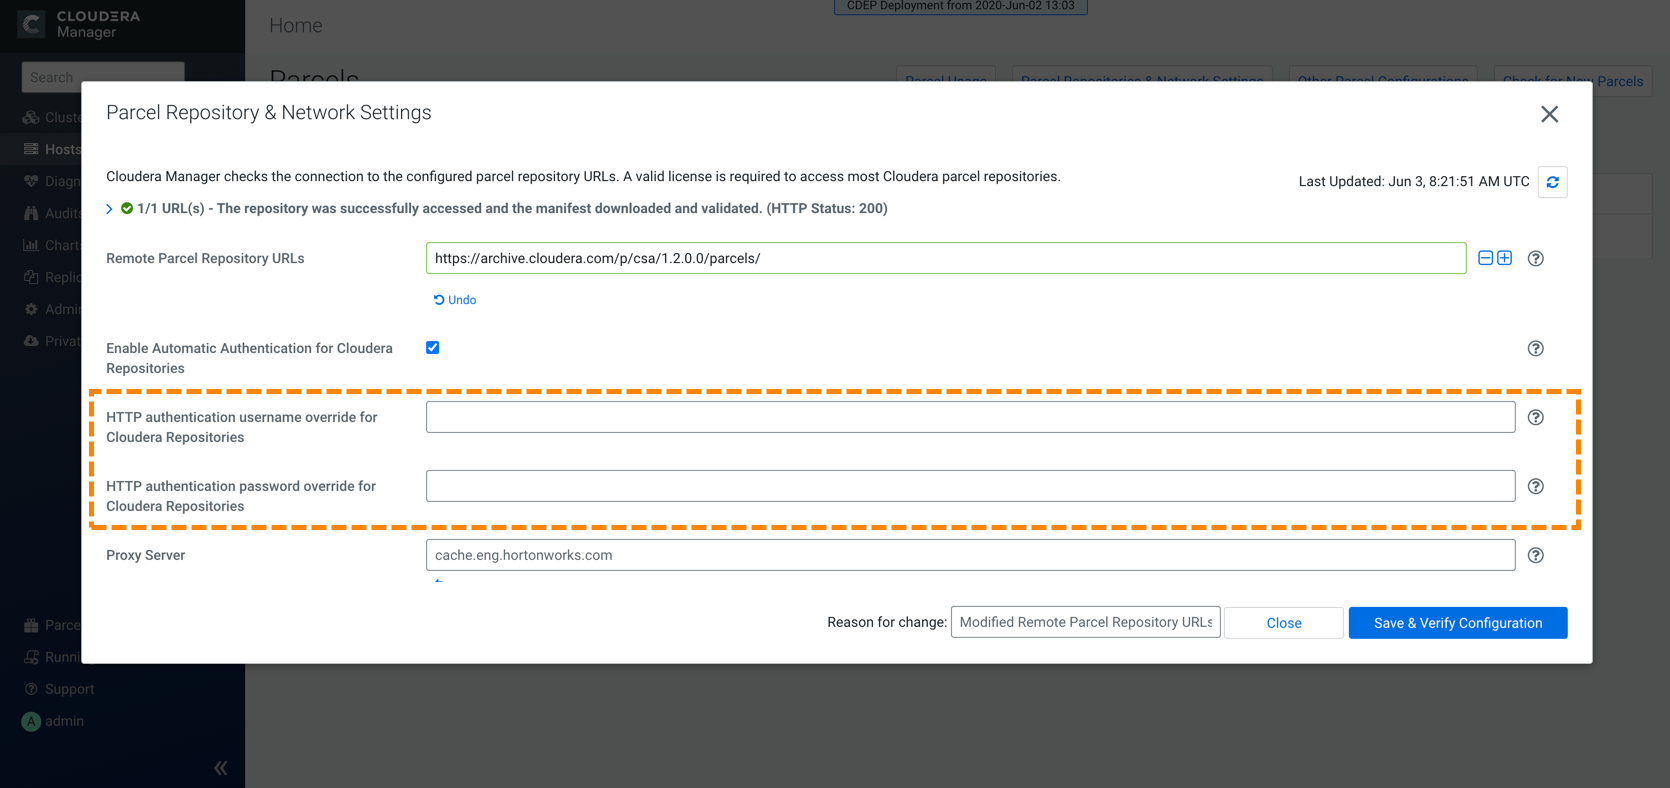Click the Cloudera Manager logo
The height and width of the screenshot is (788, 1670).
(80, 24)
